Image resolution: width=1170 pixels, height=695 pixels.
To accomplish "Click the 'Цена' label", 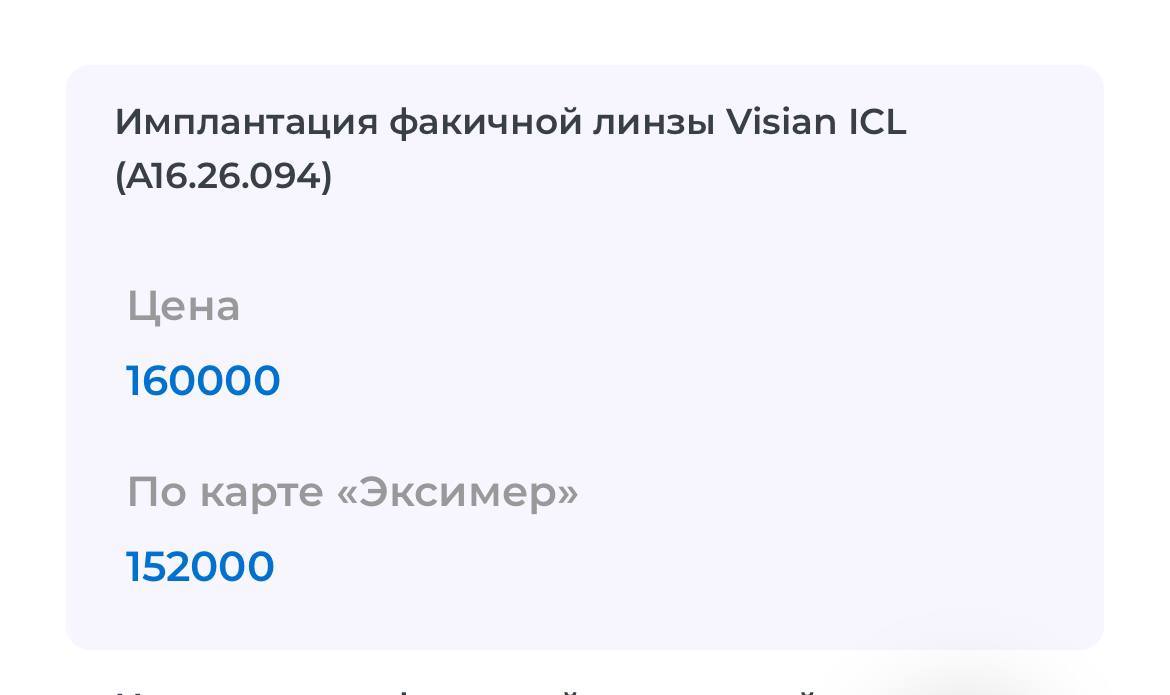I will (x=183, y=306).
